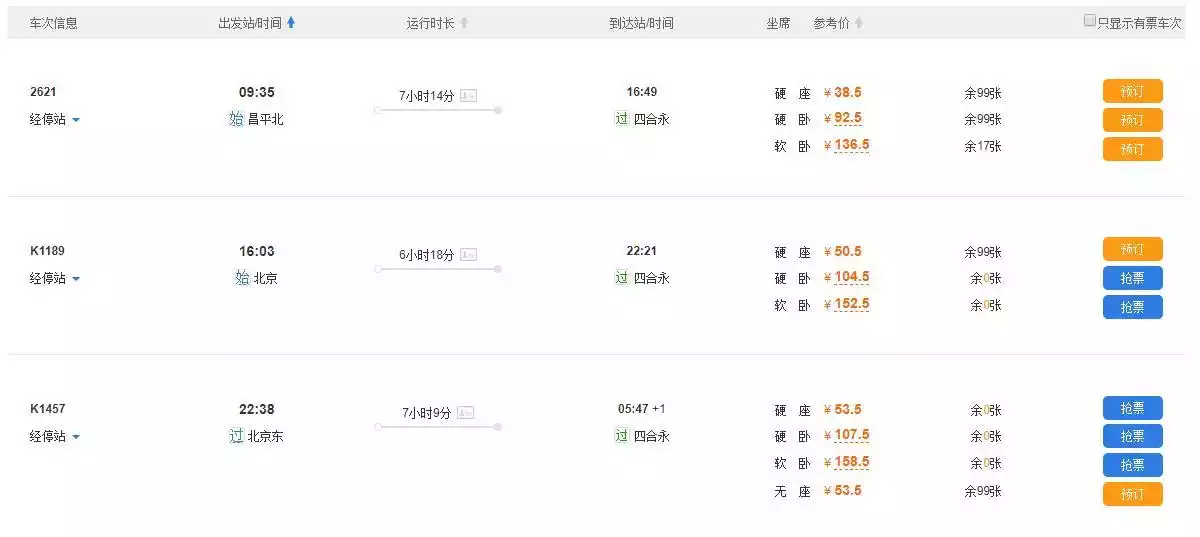Click the duration info icon for train K1457
This screenshot has width=1200, height=537.
coord(466,413)
